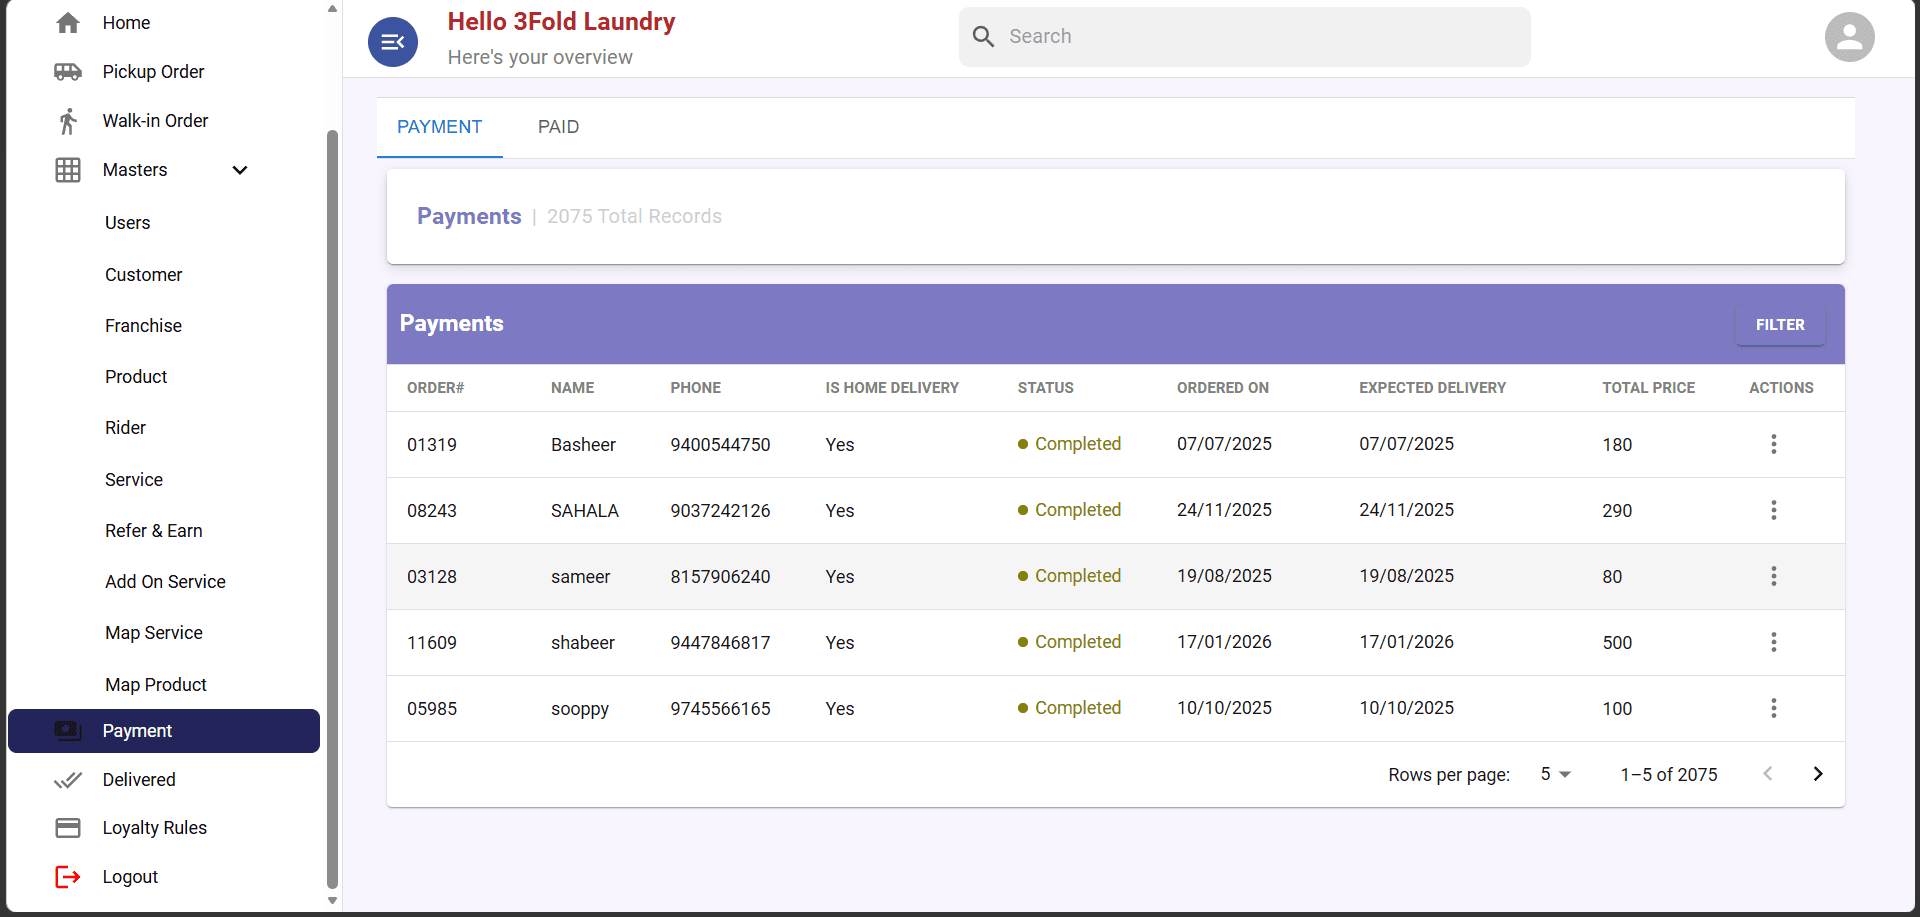
Task: Click the Walk-in Order pedestrian icon
Action: point(68,121)
